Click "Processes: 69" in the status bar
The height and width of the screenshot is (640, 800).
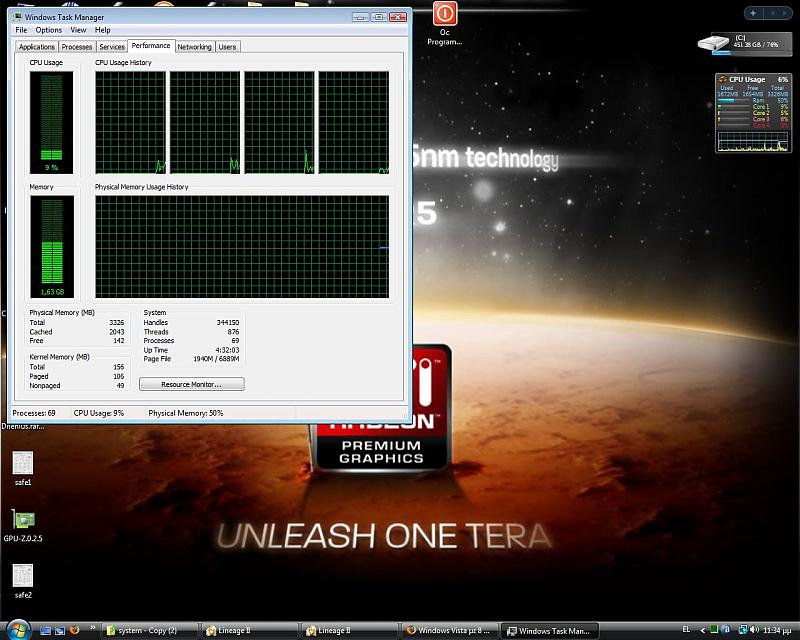point(34,413)
